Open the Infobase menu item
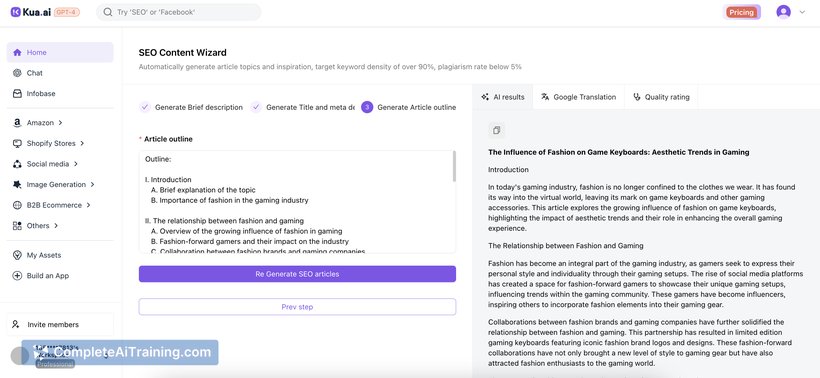The height and width of the screenshot is (378, 820). pyautogui.click(x=60, y=94)
